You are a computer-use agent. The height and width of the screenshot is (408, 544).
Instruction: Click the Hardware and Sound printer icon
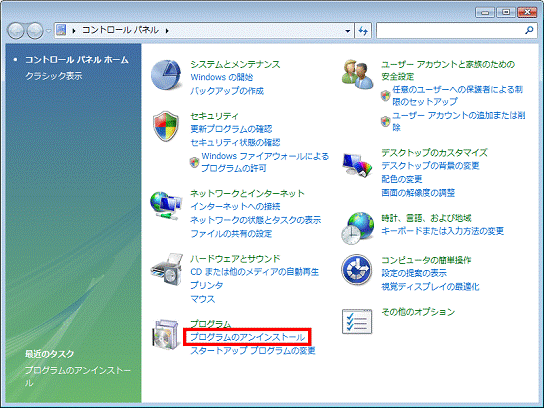[167, 269]
